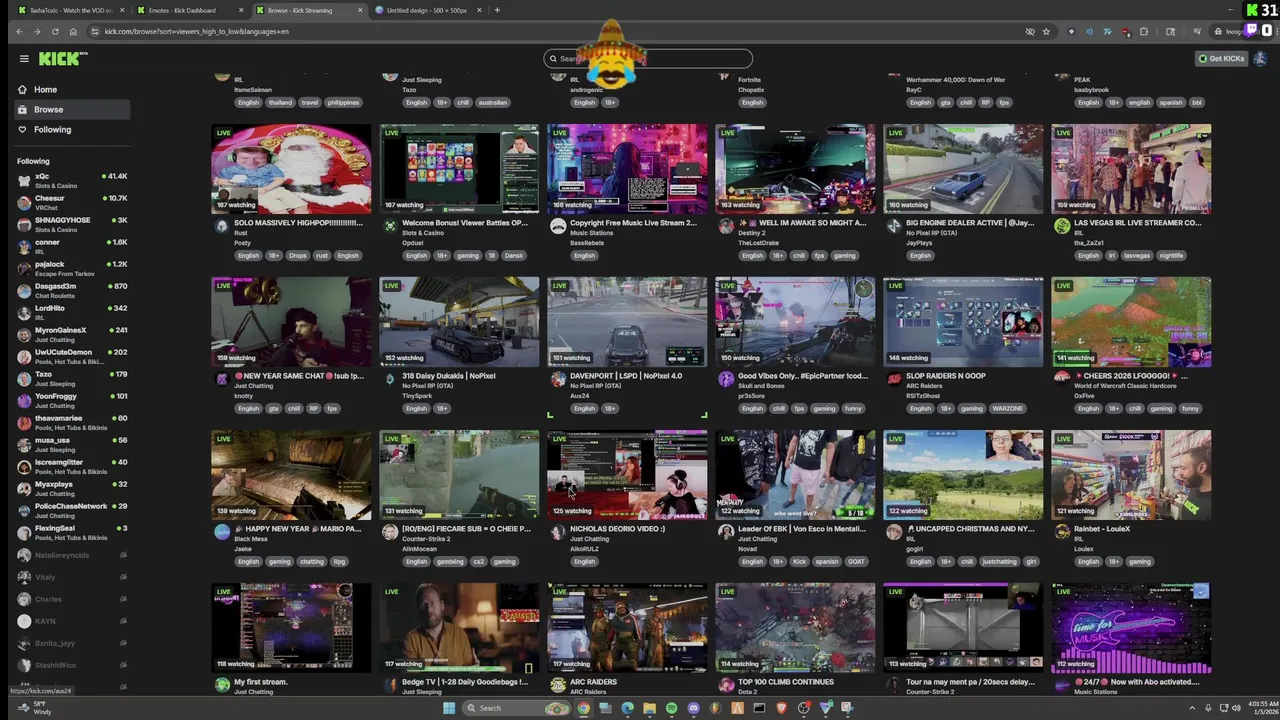The width and height of the screenshot is (1280, 720).
Task: Open Chrome from the taskbar
Action: click(x=583, y=708)
